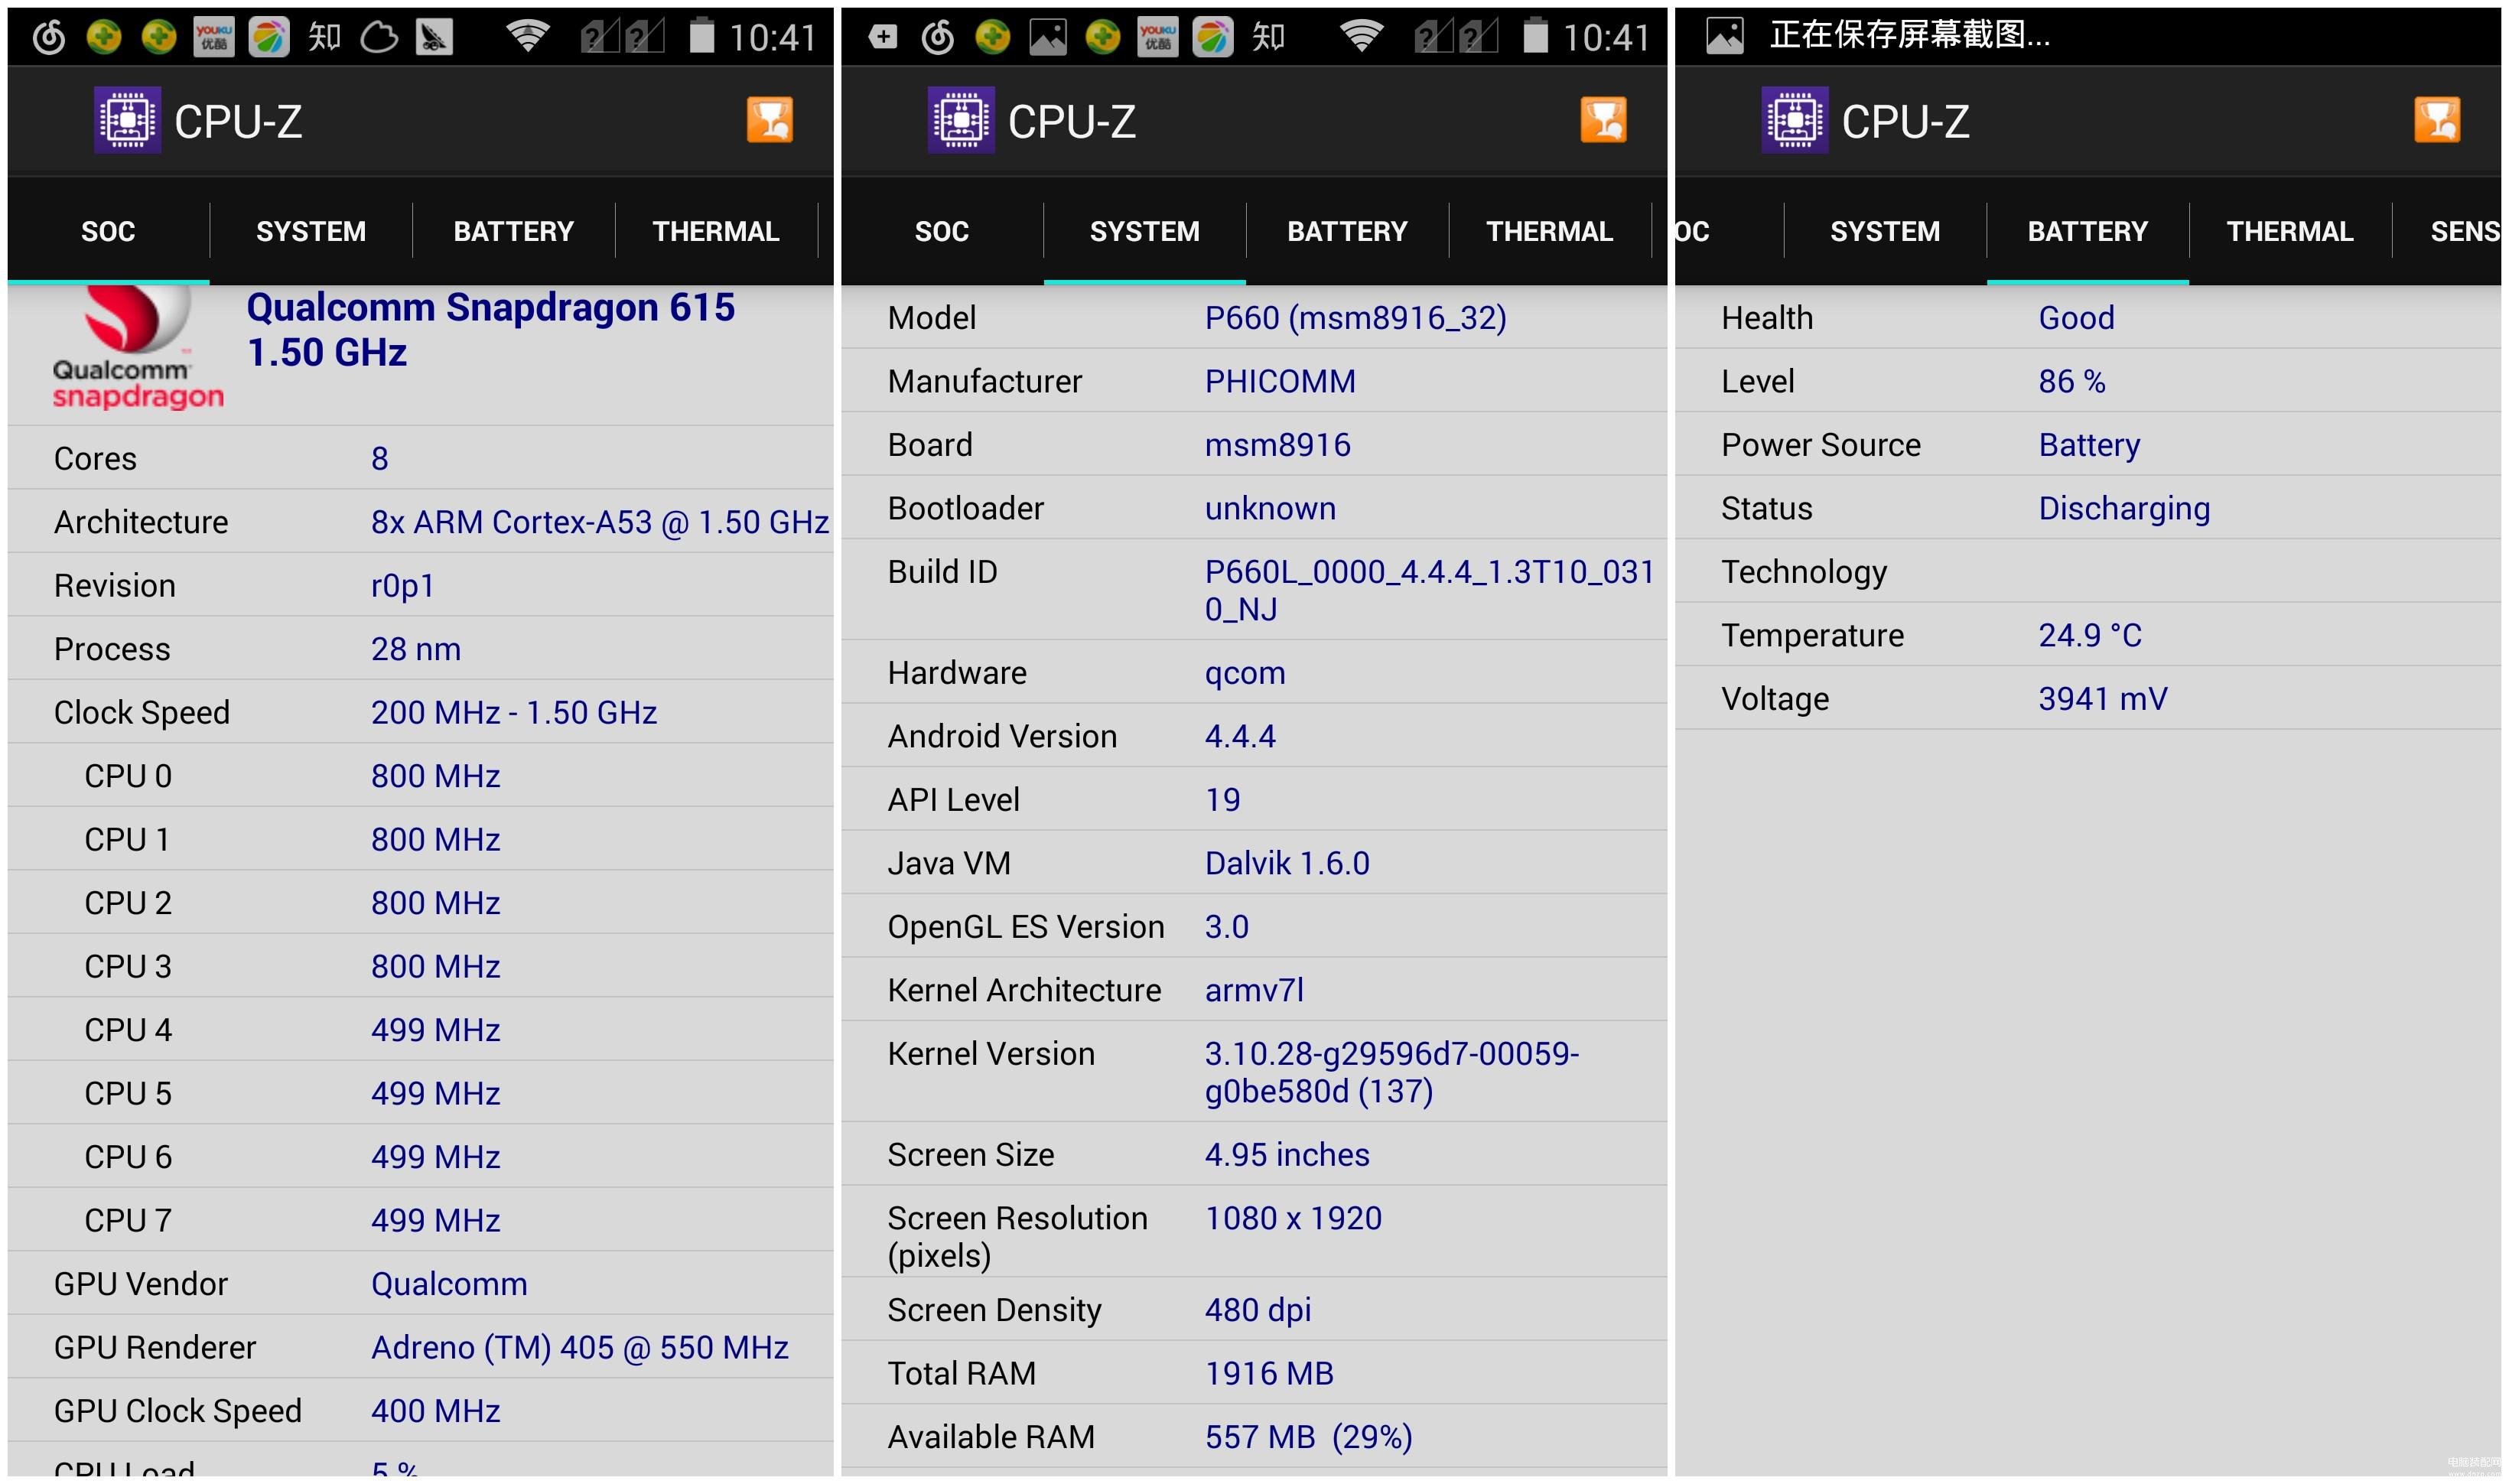This screenshot has height=1484, width=2509.
Task: Tap the picture icon in middle status bar
Action: [x=1048, y=37]
